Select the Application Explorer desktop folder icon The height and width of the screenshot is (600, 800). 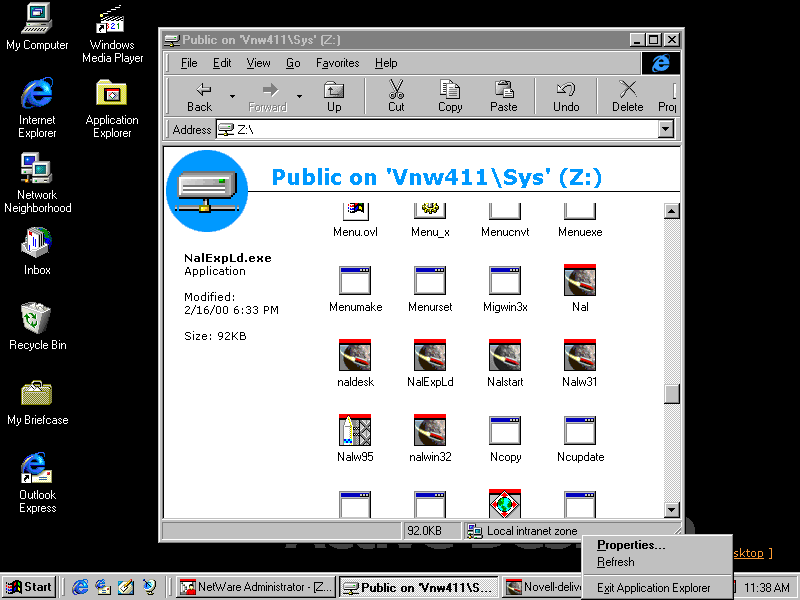coord(112,108)
